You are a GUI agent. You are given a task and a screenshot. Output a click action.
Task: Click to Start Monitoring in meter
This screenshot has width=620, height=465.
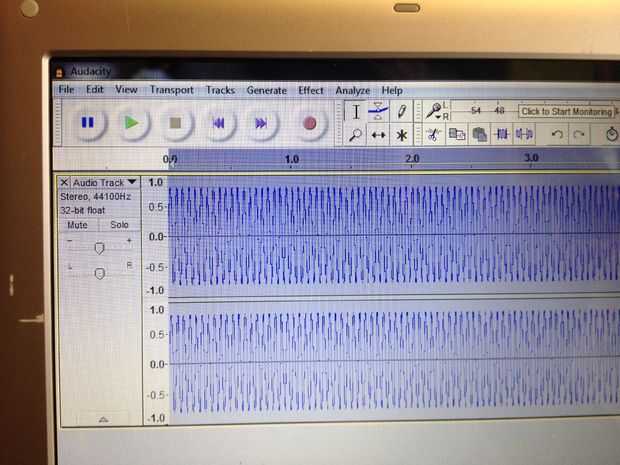pyautogui.click(x=566, y=112)
